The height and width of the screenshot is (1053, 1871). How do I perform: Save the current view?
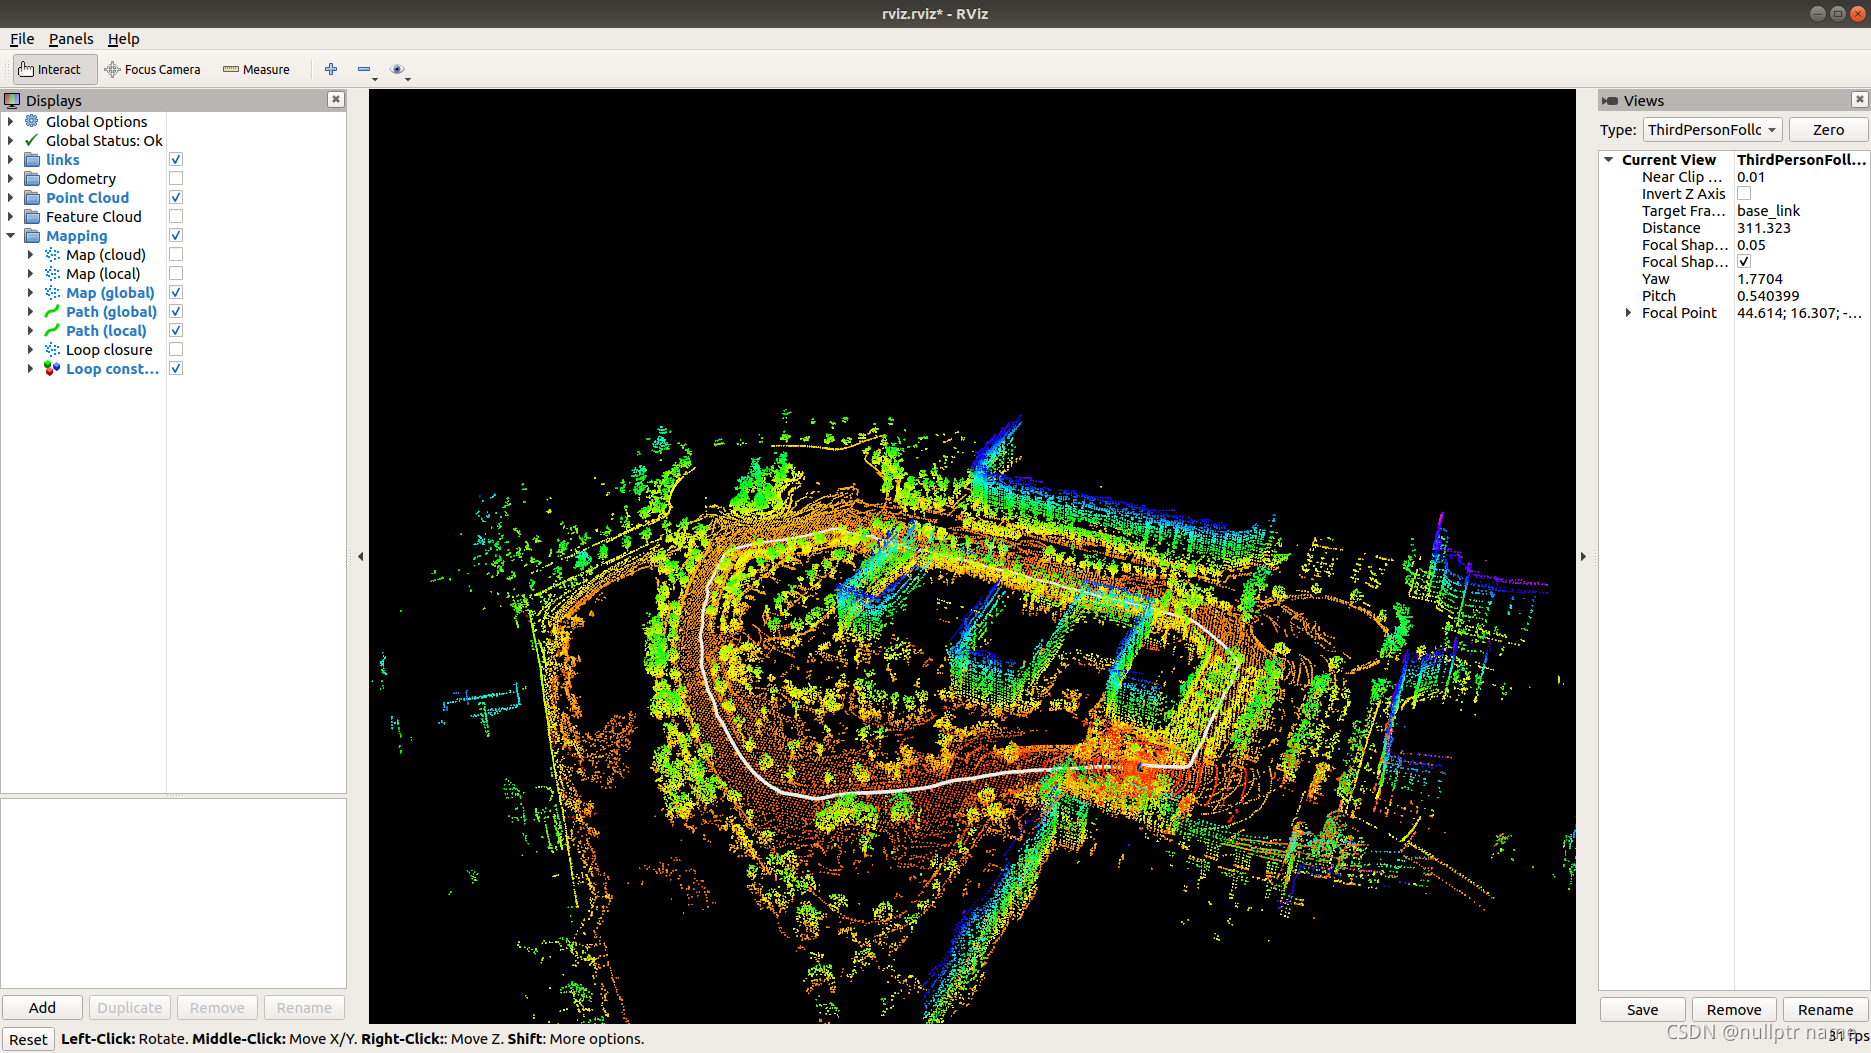click(x=1642, y=1009)
